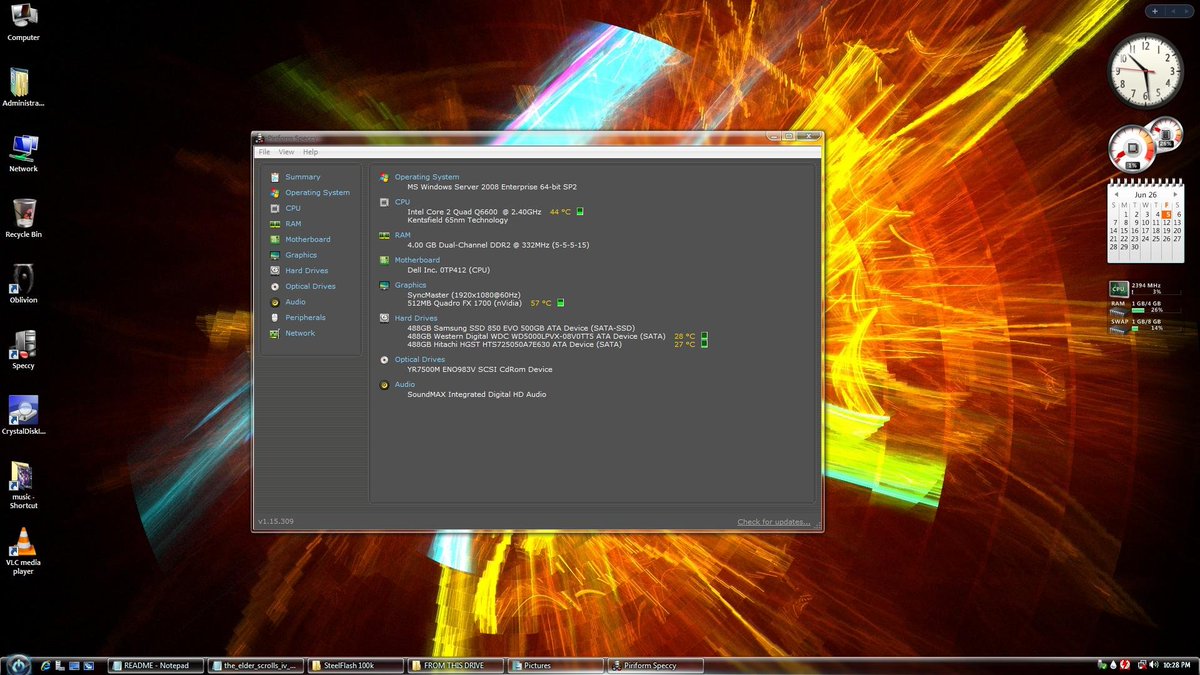Open the File menu in Speccy
This screenshot has width=1200, height=675.
[264, 152]
